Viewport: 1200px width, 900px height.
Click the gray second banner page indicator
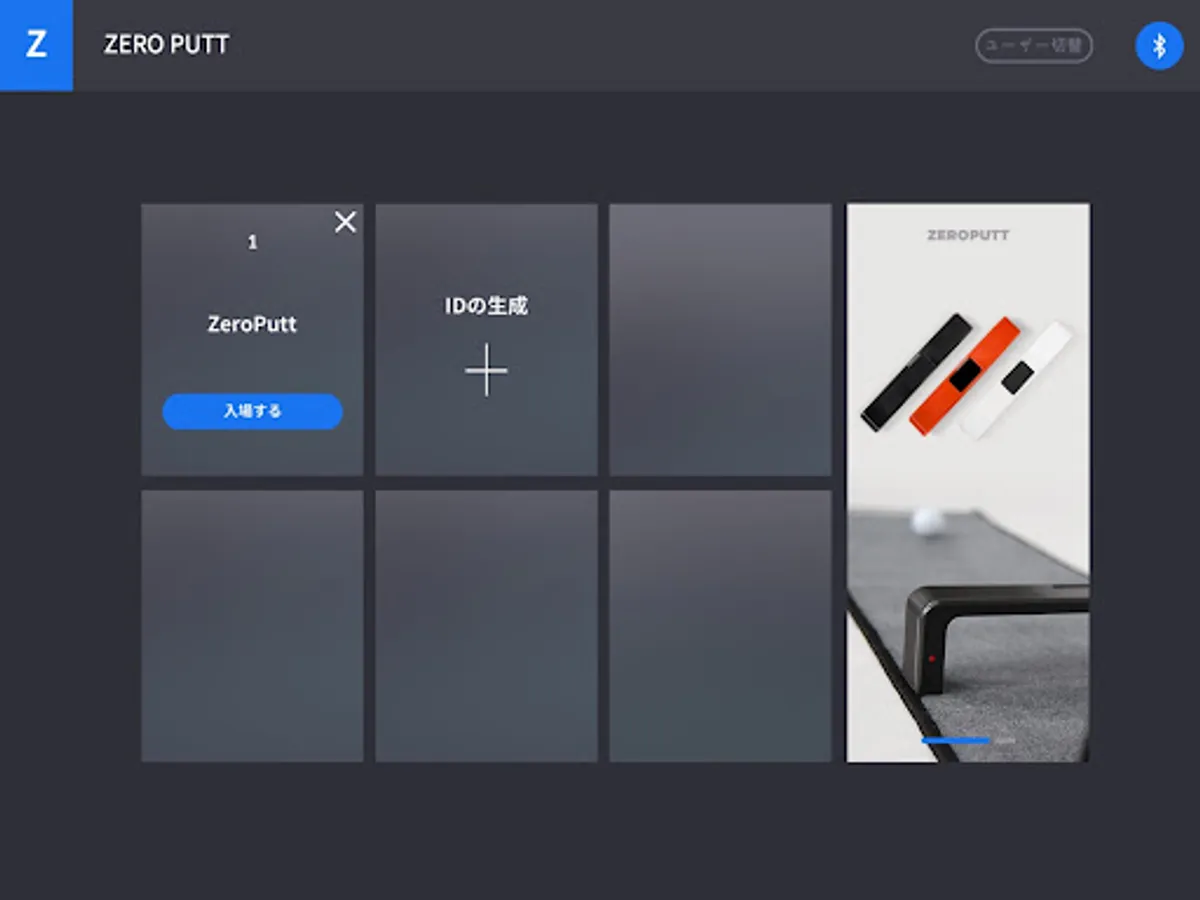pyautogui.click(x=1004, y=740)
